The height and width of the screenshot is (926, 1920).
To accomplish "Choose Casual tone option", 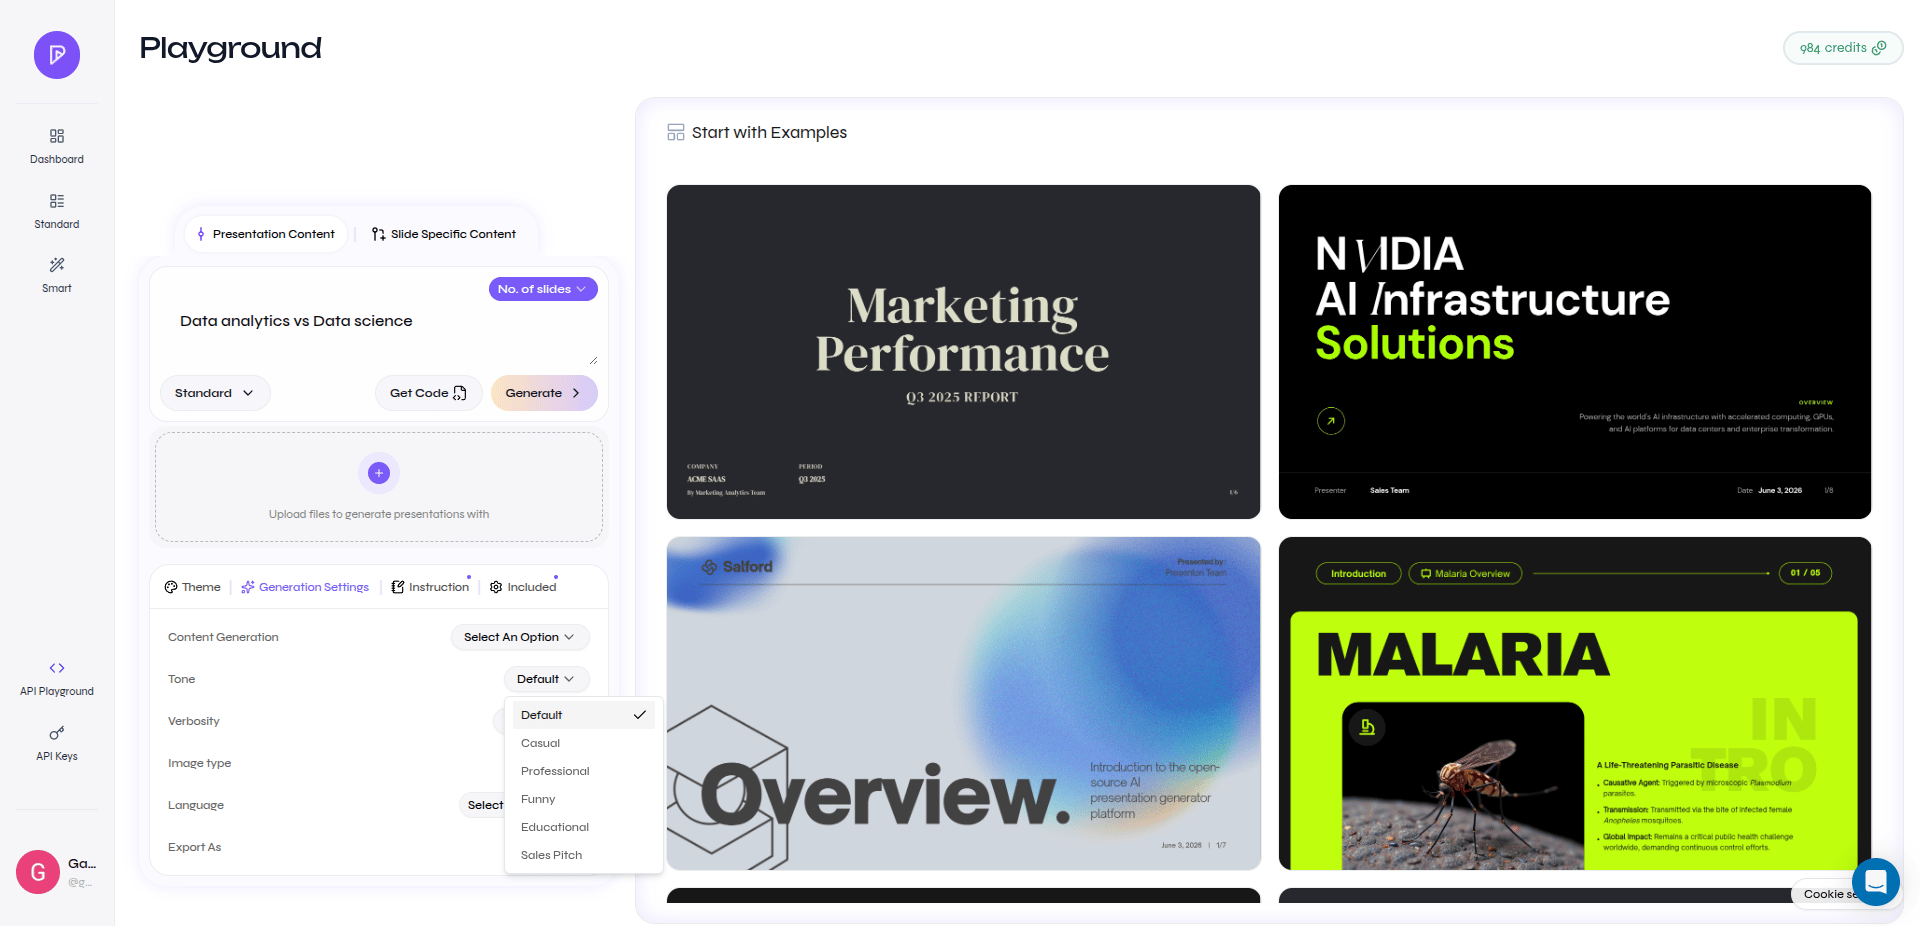I will (584, 743).
